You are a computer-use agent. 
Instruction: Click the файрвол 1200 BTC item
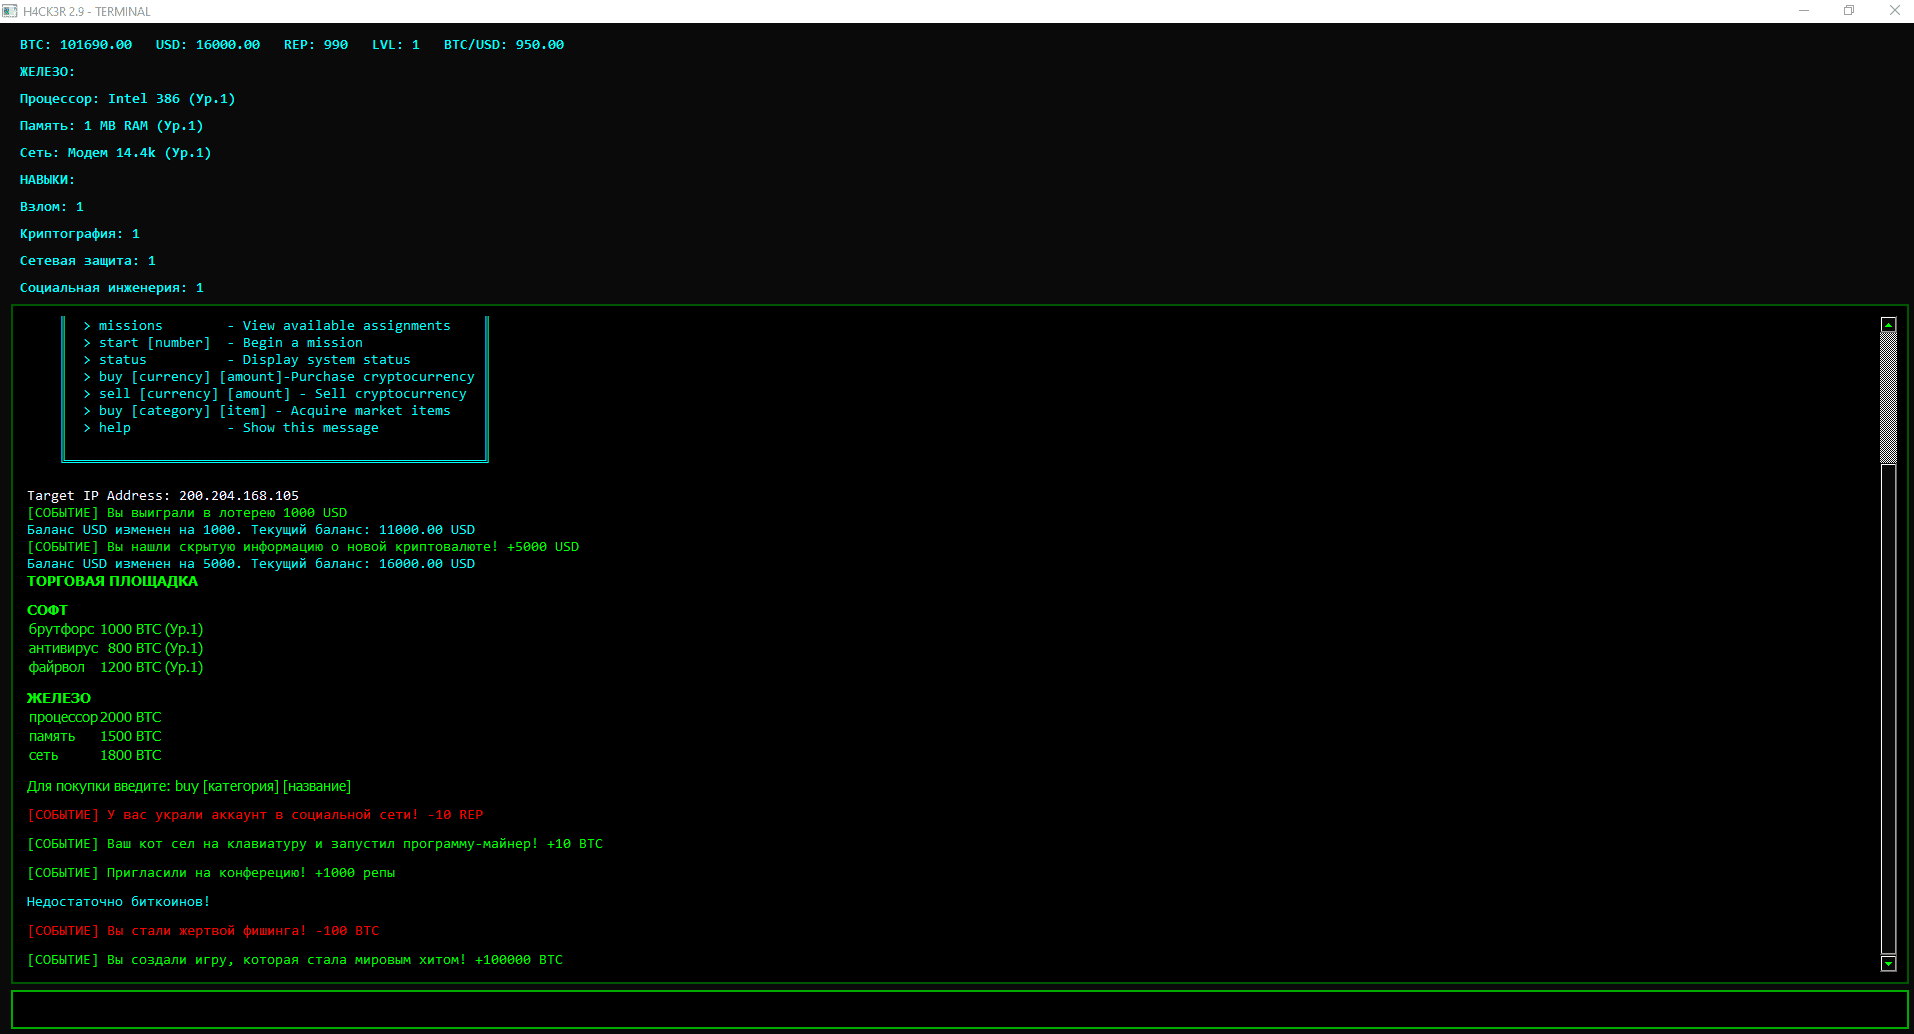pyautogui.click(x=116, y=667)
